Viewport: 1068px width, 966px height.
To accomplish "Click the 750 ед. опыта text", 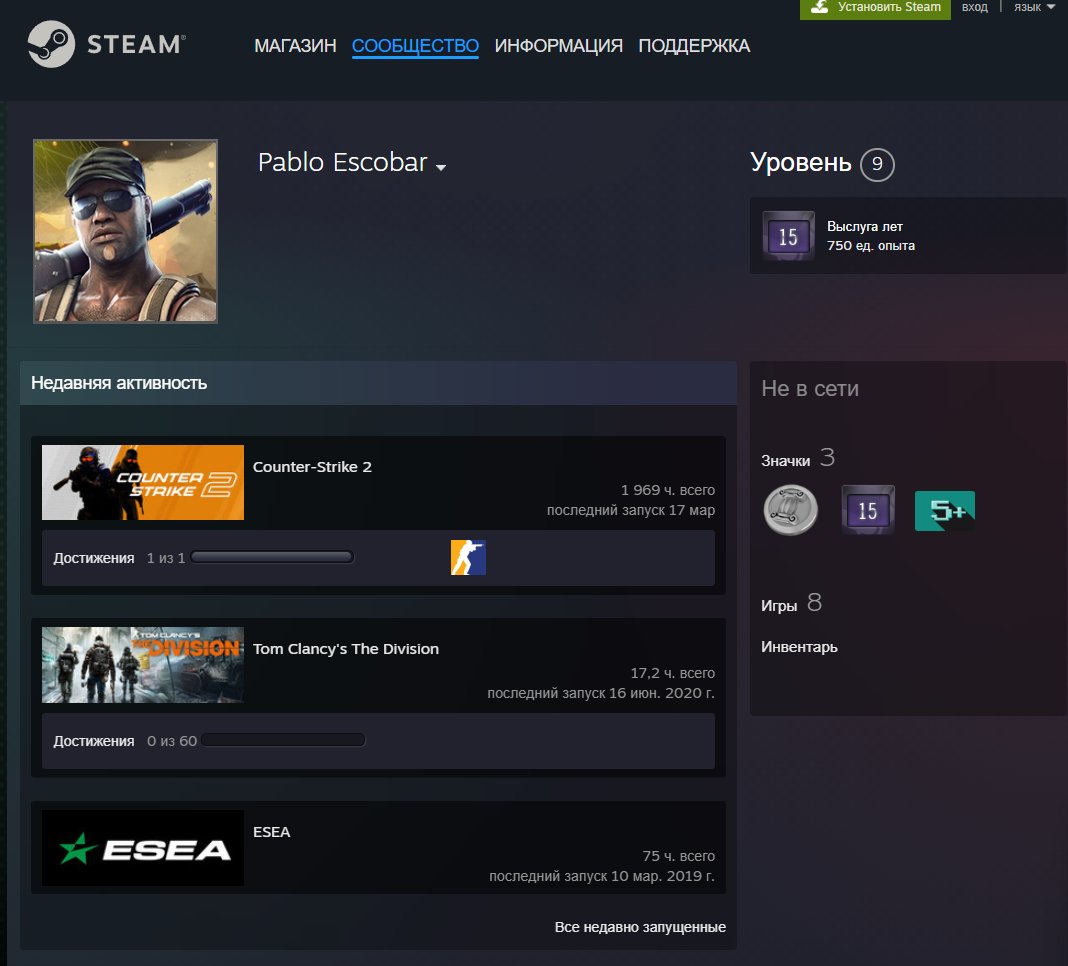I will point(870,245).
